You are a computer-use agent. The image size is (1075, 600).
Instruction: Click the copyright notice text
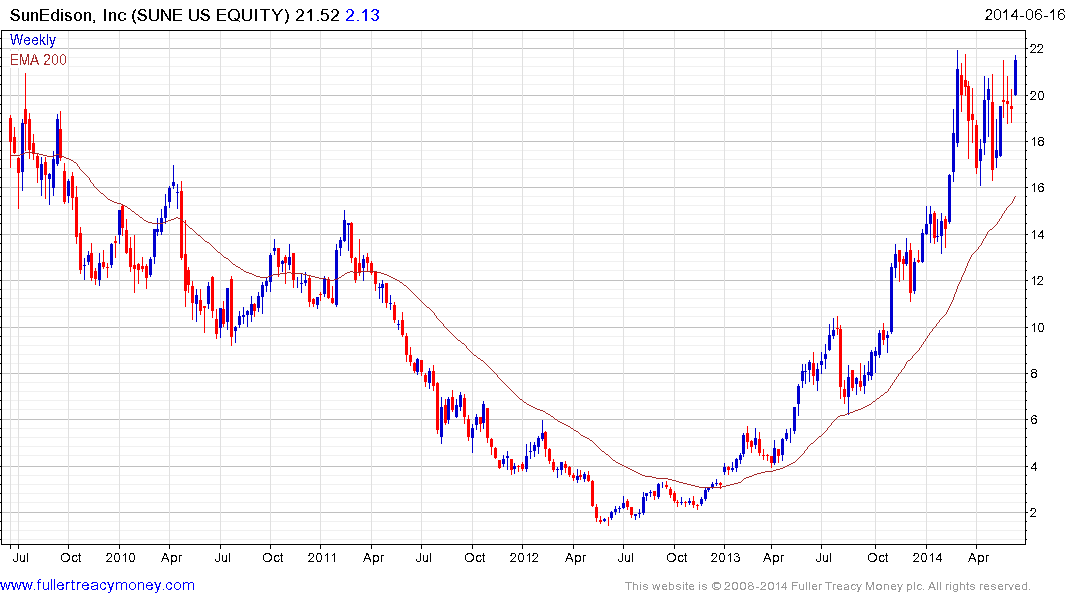click(x=828, y=586)
